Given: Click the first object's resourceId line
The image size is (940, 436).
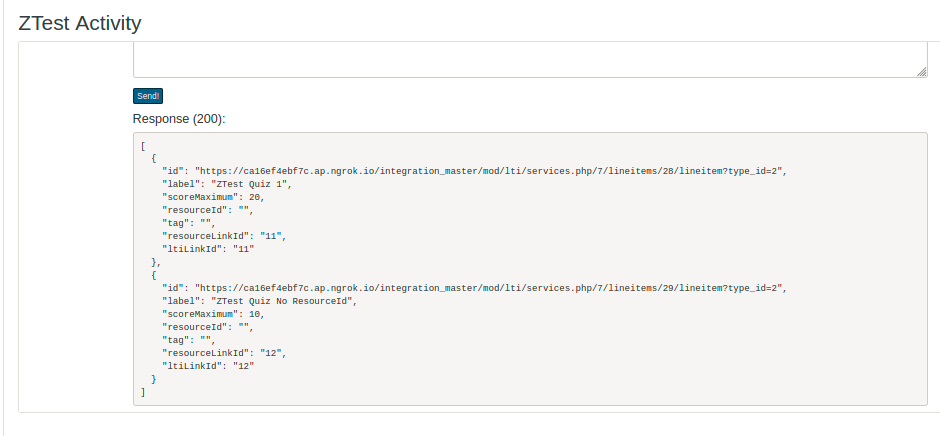Looking at the screenshot, I should (x=208, y=211).
